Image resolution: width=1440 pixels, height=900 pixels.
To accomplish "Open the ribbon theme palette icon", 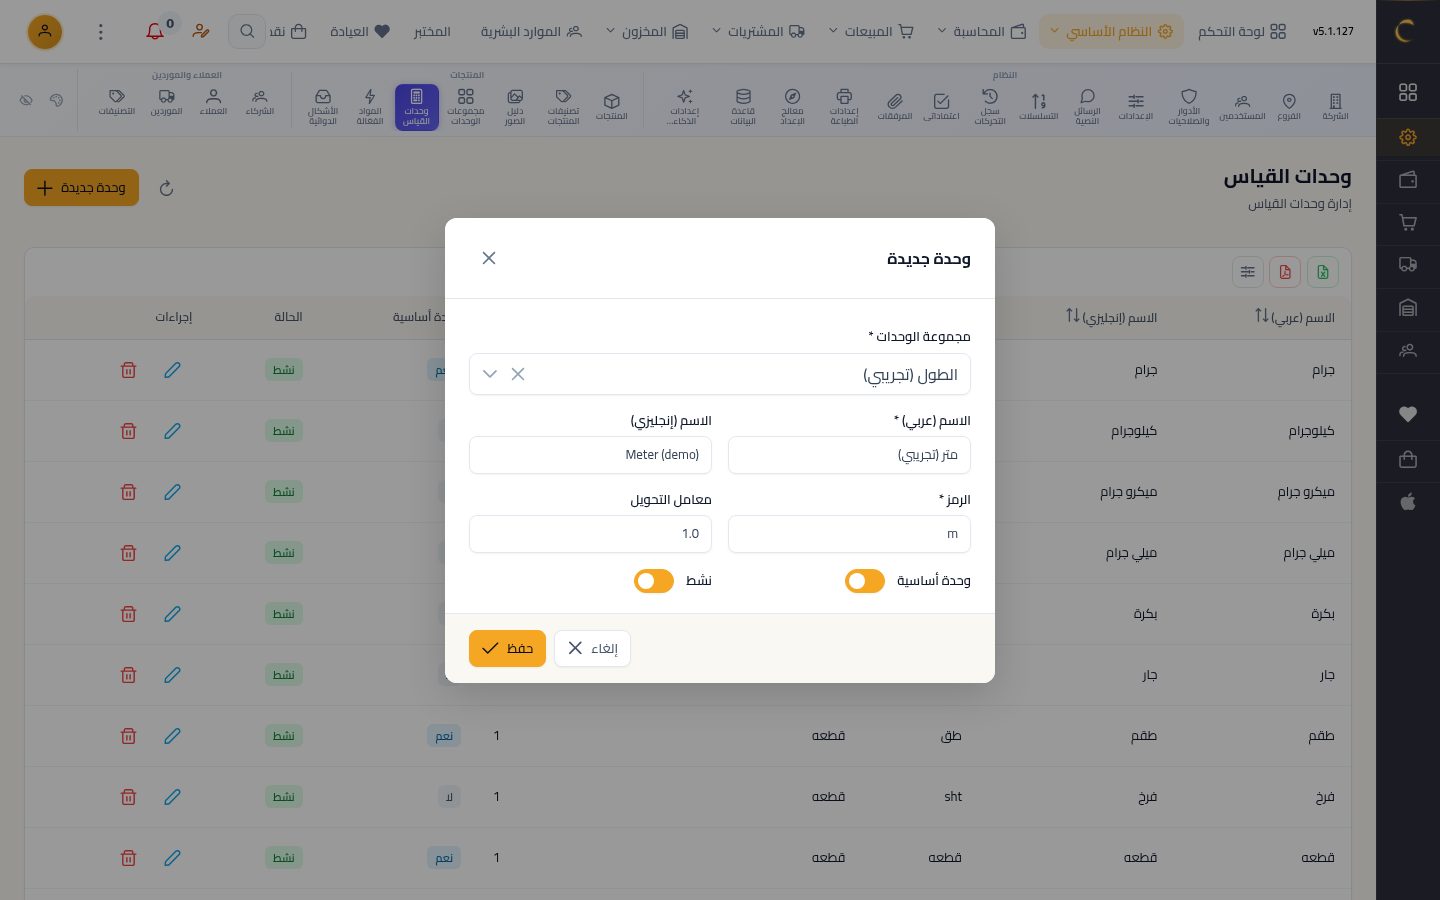I will tap(56, 100).
